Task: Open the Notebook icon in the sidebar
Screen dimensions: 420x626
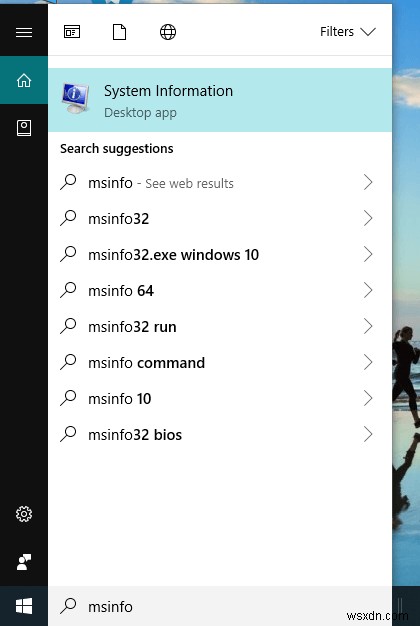Action: (24, 128)
